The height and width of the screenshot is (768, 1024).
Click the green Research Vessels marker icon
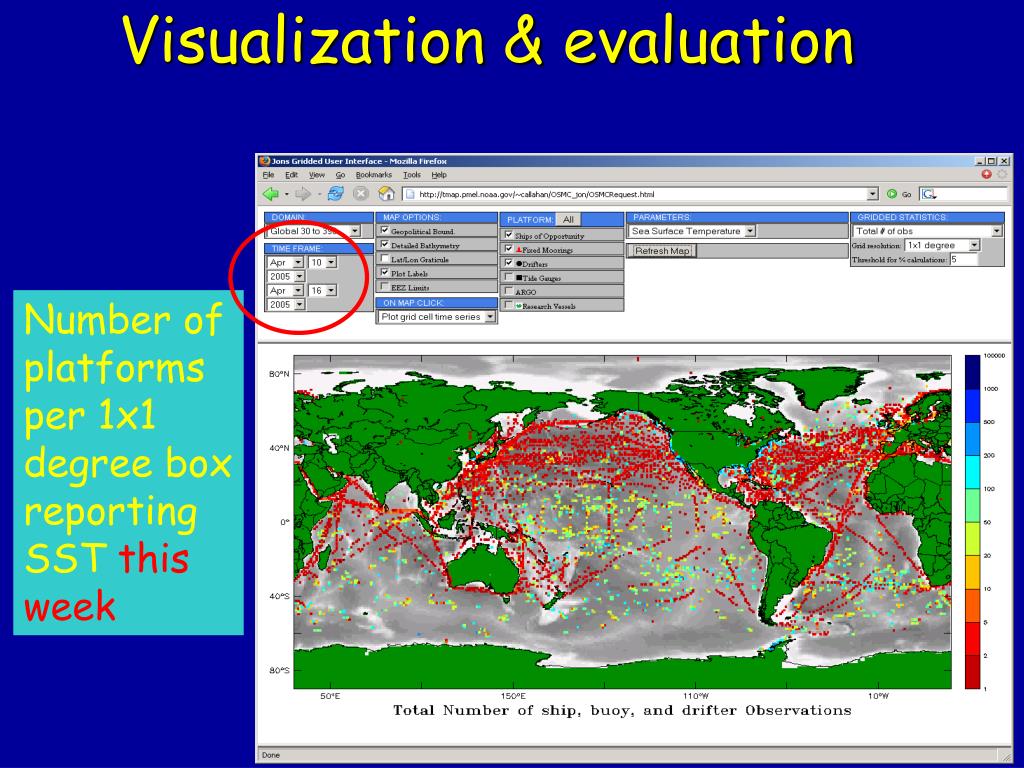[519, 306]
